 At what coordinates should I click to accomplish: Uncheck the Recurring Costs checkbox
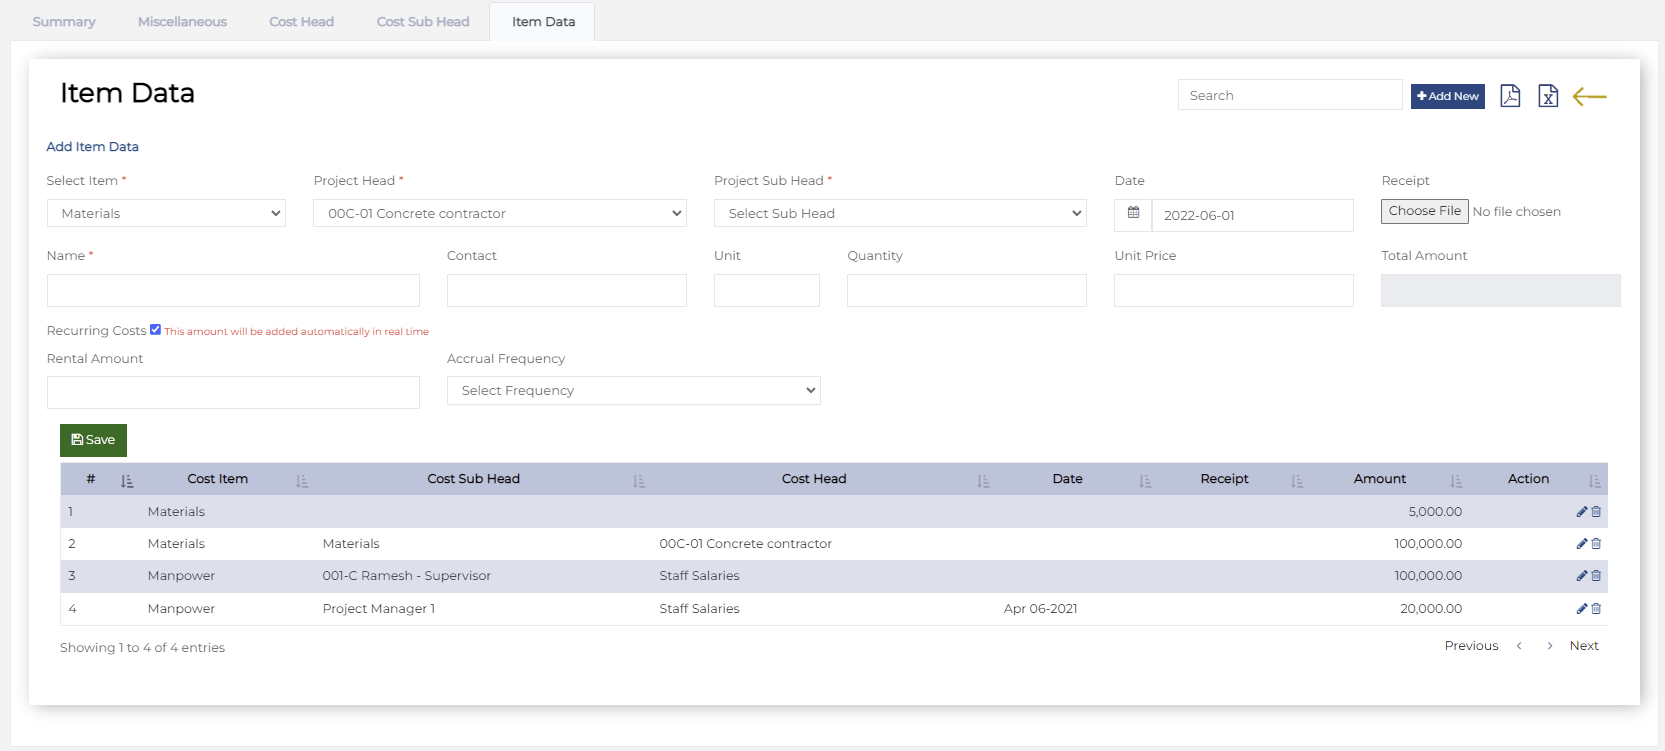click(155, 330)
